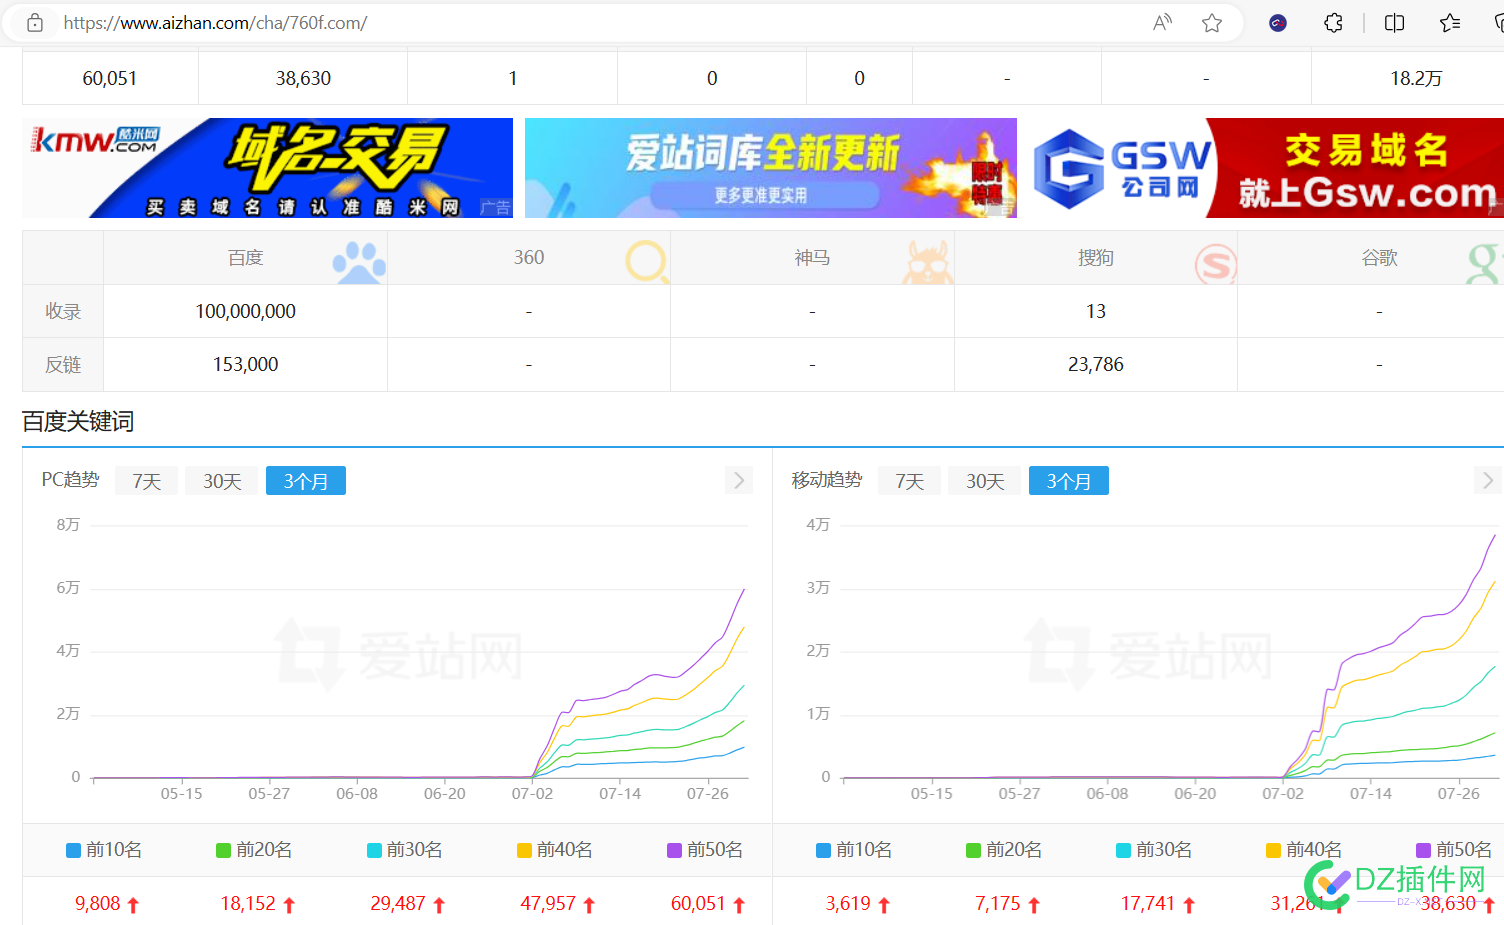Screen dimensions: 1504x925
Task: Click the 反链 row label
Action: pos(63,365)
